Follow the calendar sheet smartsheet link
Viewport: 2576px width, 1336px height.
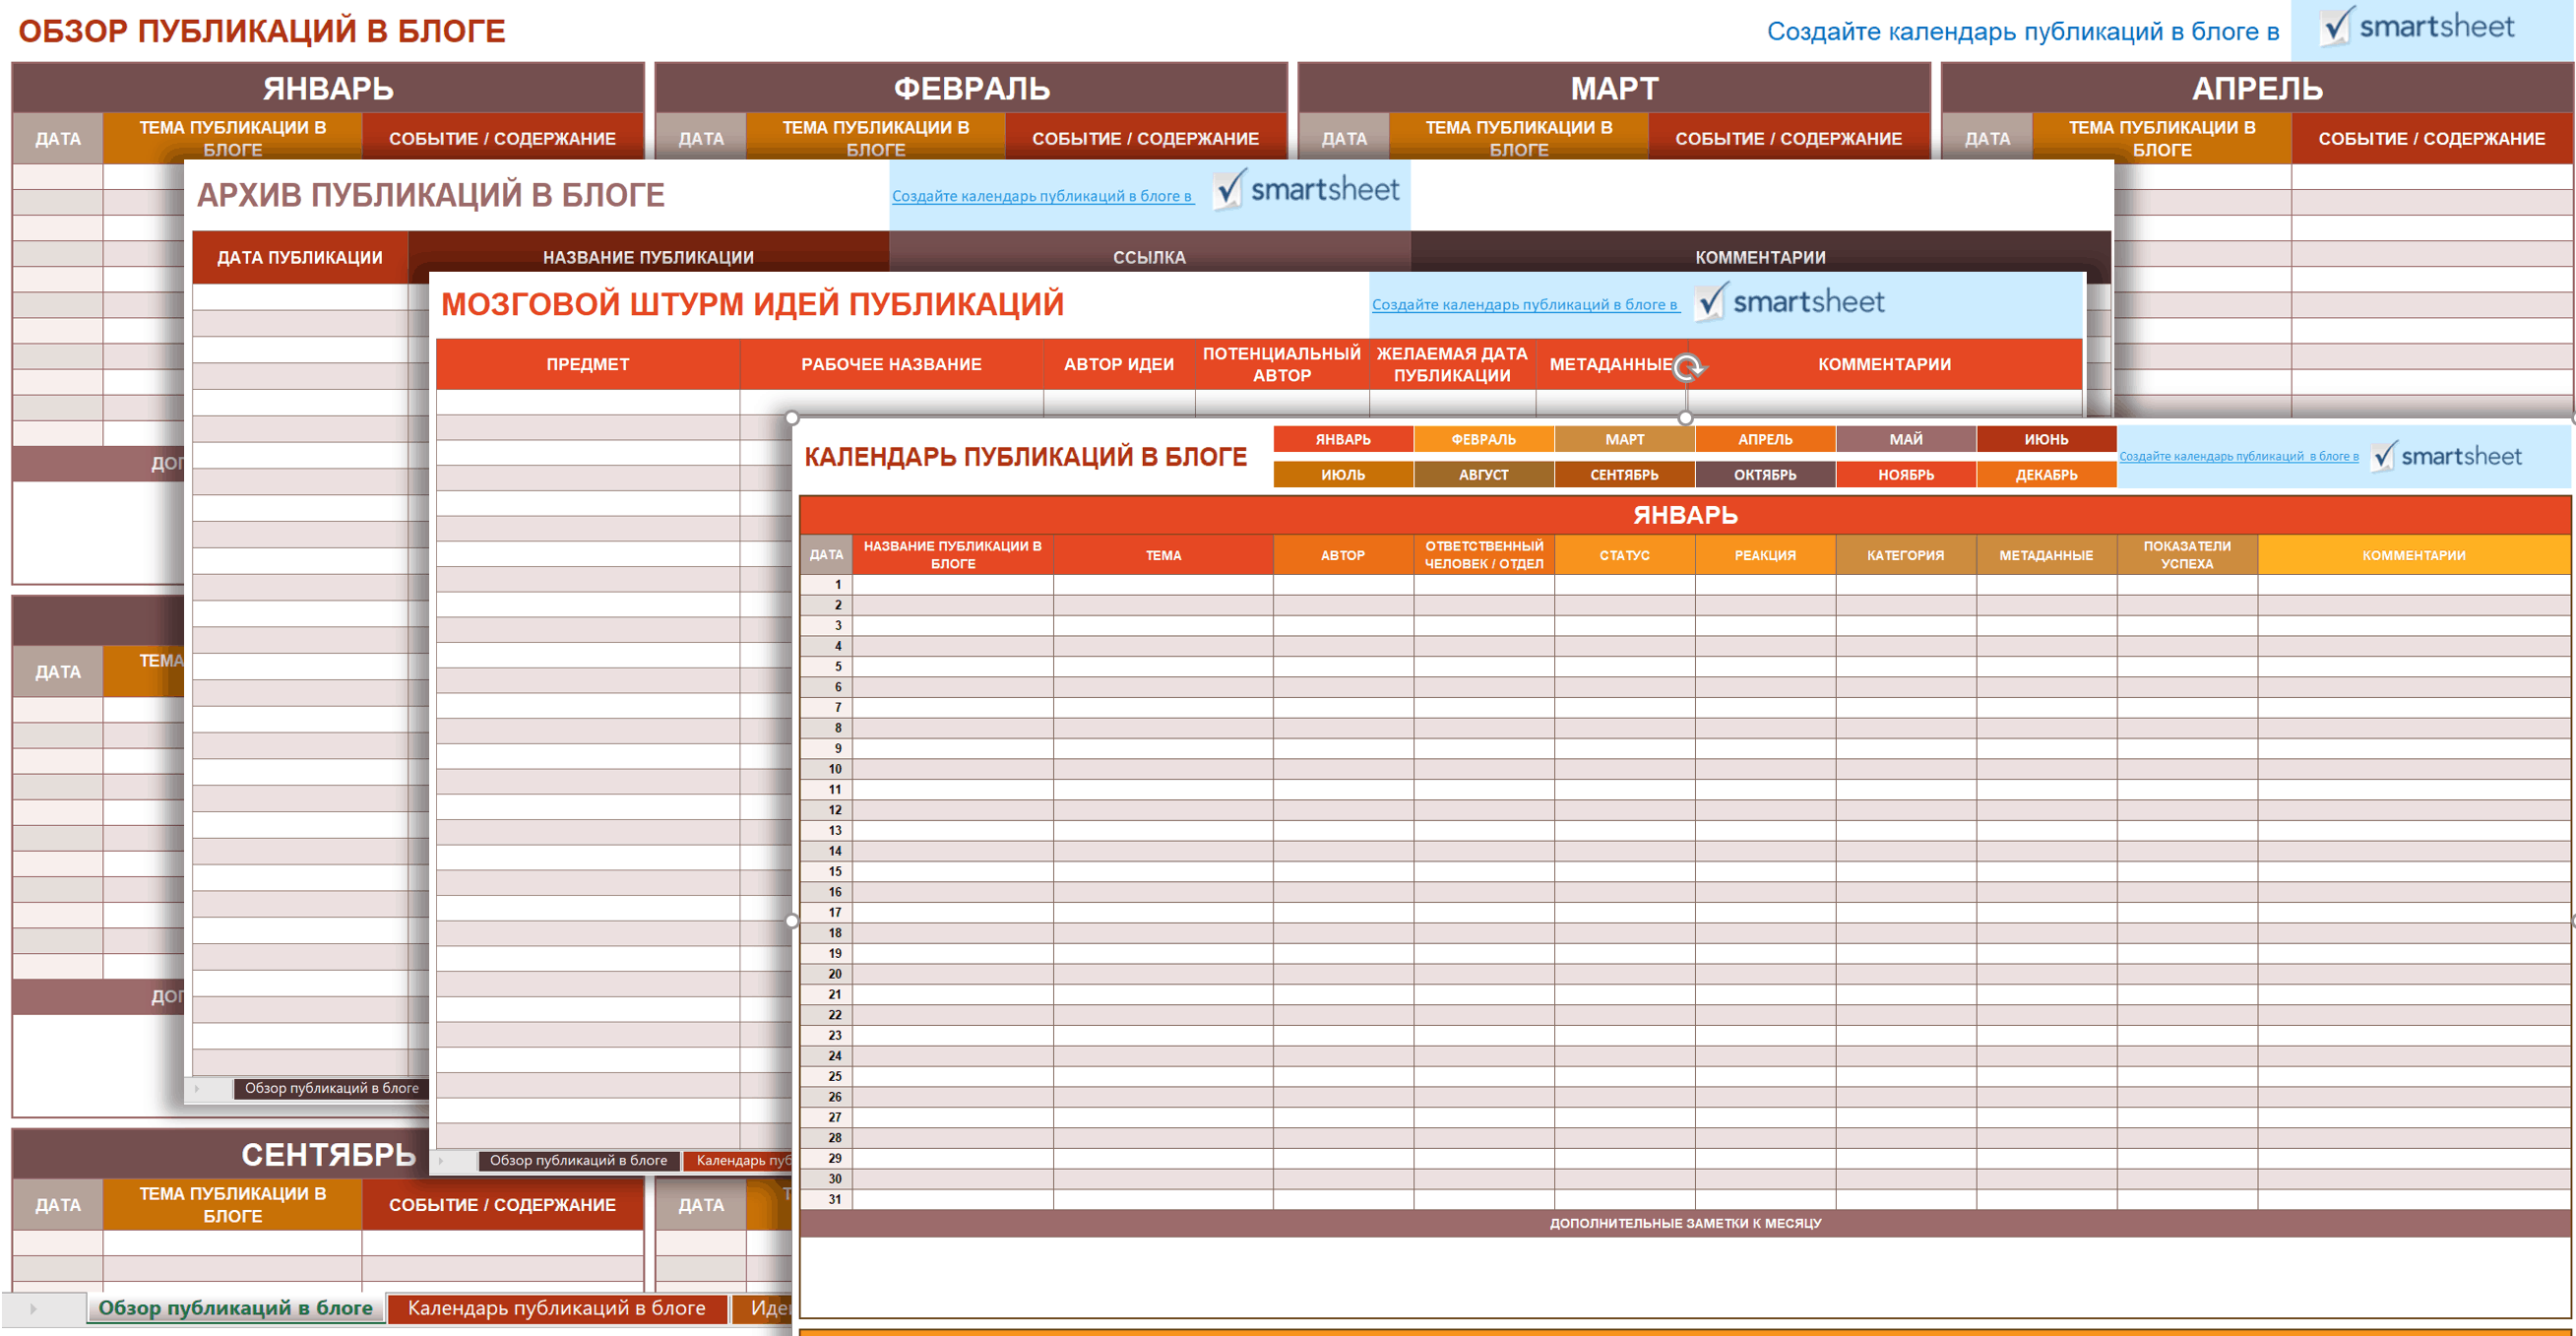(2239, 456)
